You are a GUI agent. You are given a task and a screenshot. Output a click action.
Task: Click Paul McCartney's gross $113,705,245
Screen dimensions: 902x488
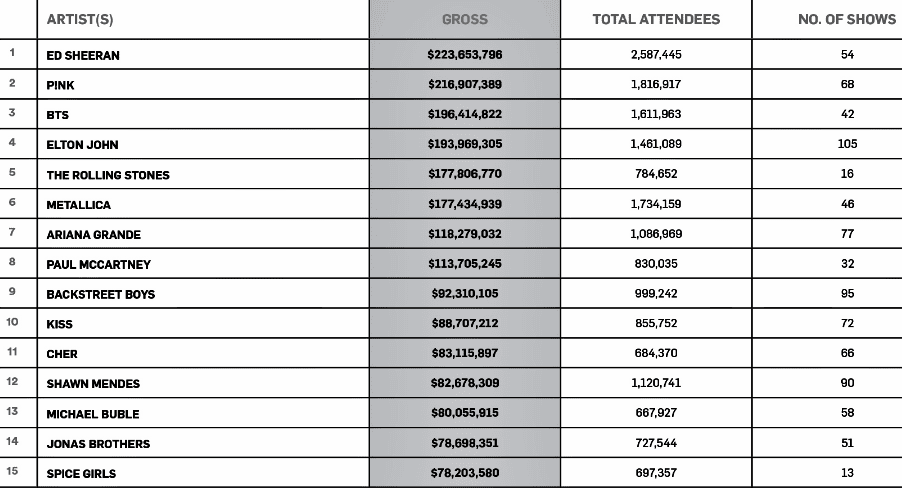464,264
